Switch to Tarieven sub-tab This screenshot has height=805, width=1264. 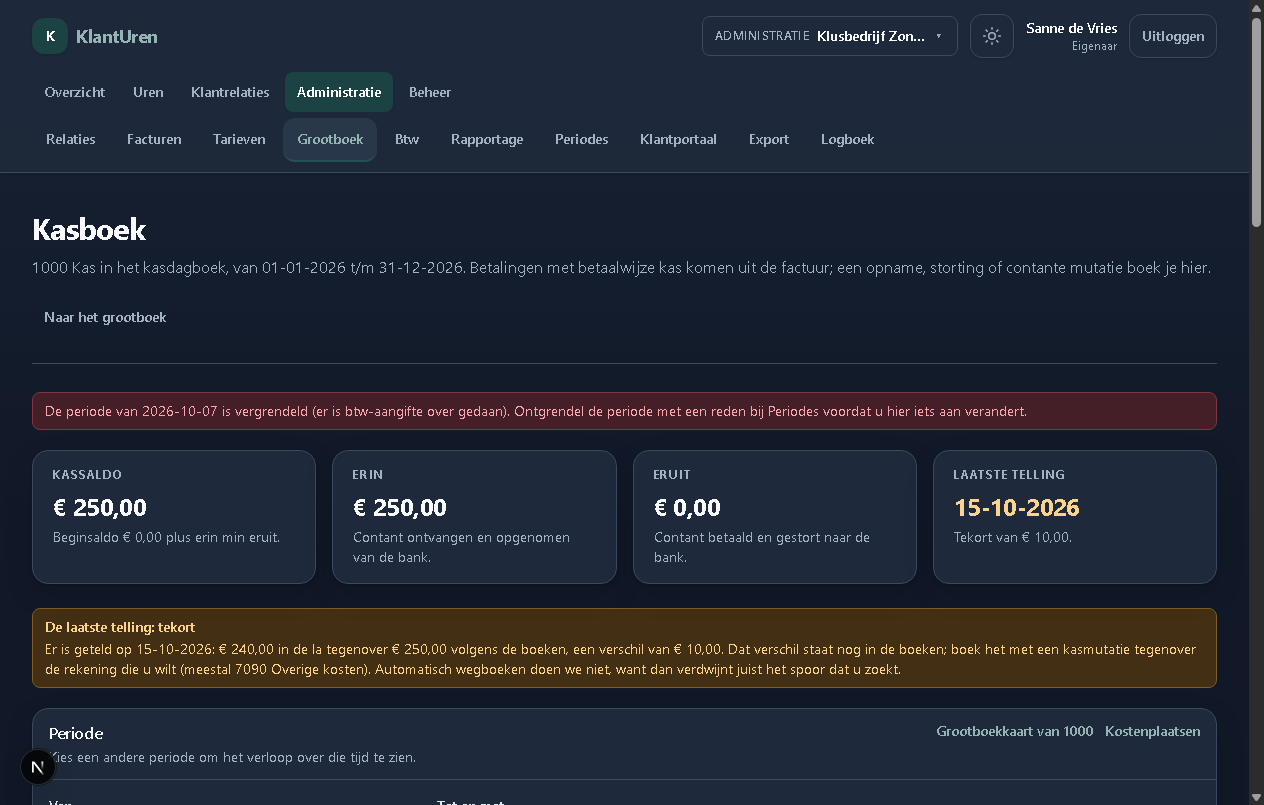(239, 140)
